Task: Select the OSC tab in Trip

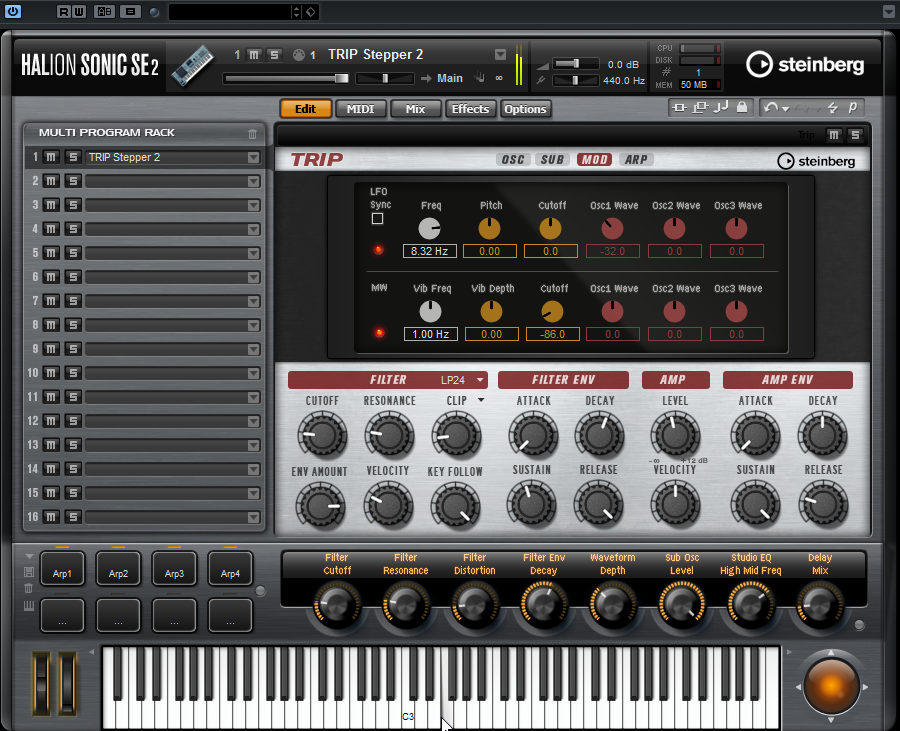Action: click(513, 160)
